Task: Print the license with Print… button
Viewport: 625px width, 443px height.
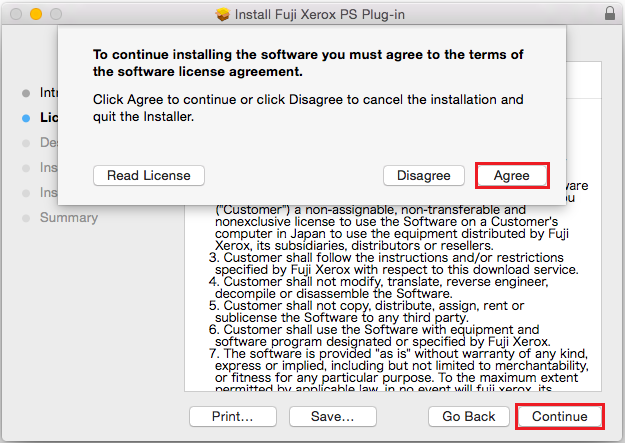Action: point(233,416)
